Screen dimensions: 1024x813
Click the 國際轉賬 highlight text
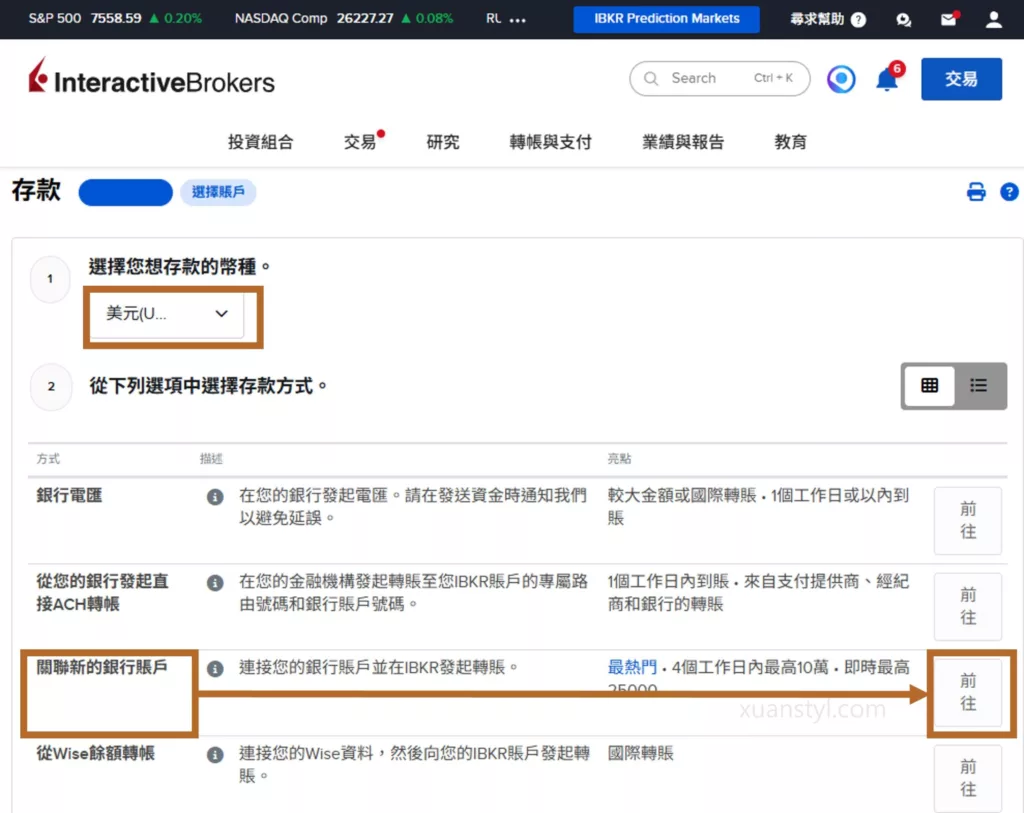click(x=641, y=754)
